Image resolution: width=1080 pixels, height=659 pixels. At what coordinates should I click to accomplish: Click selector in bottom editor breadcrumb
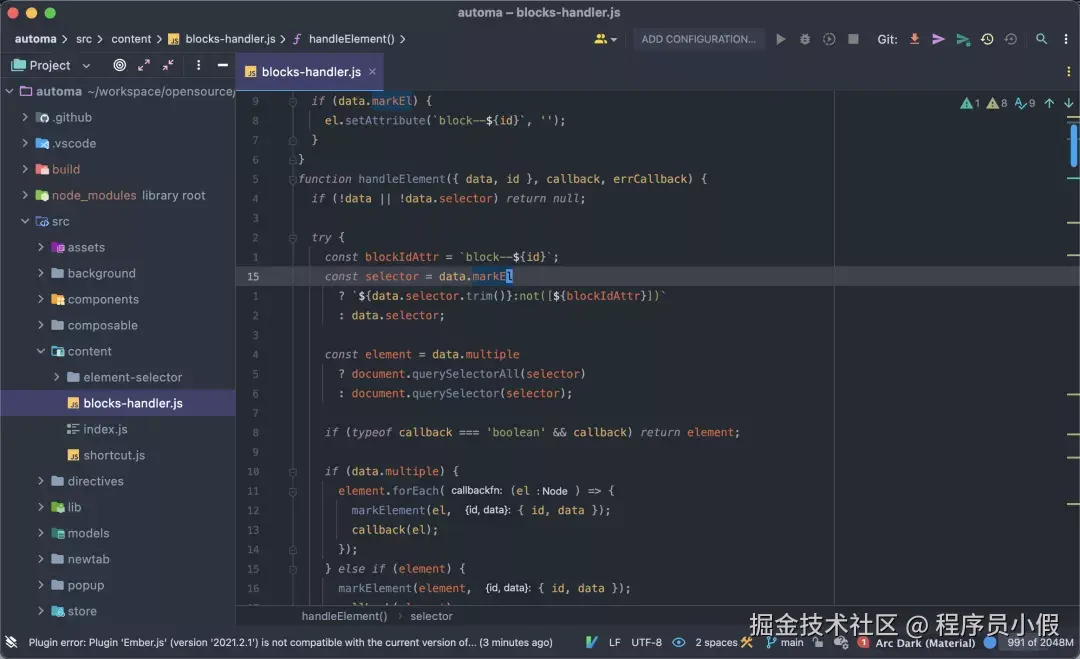tap(431, 616)
